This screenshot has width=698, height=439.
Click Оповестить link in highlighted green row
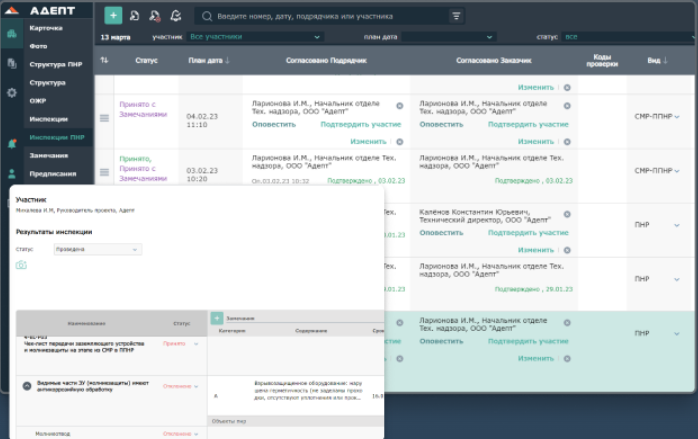[441, 340]
